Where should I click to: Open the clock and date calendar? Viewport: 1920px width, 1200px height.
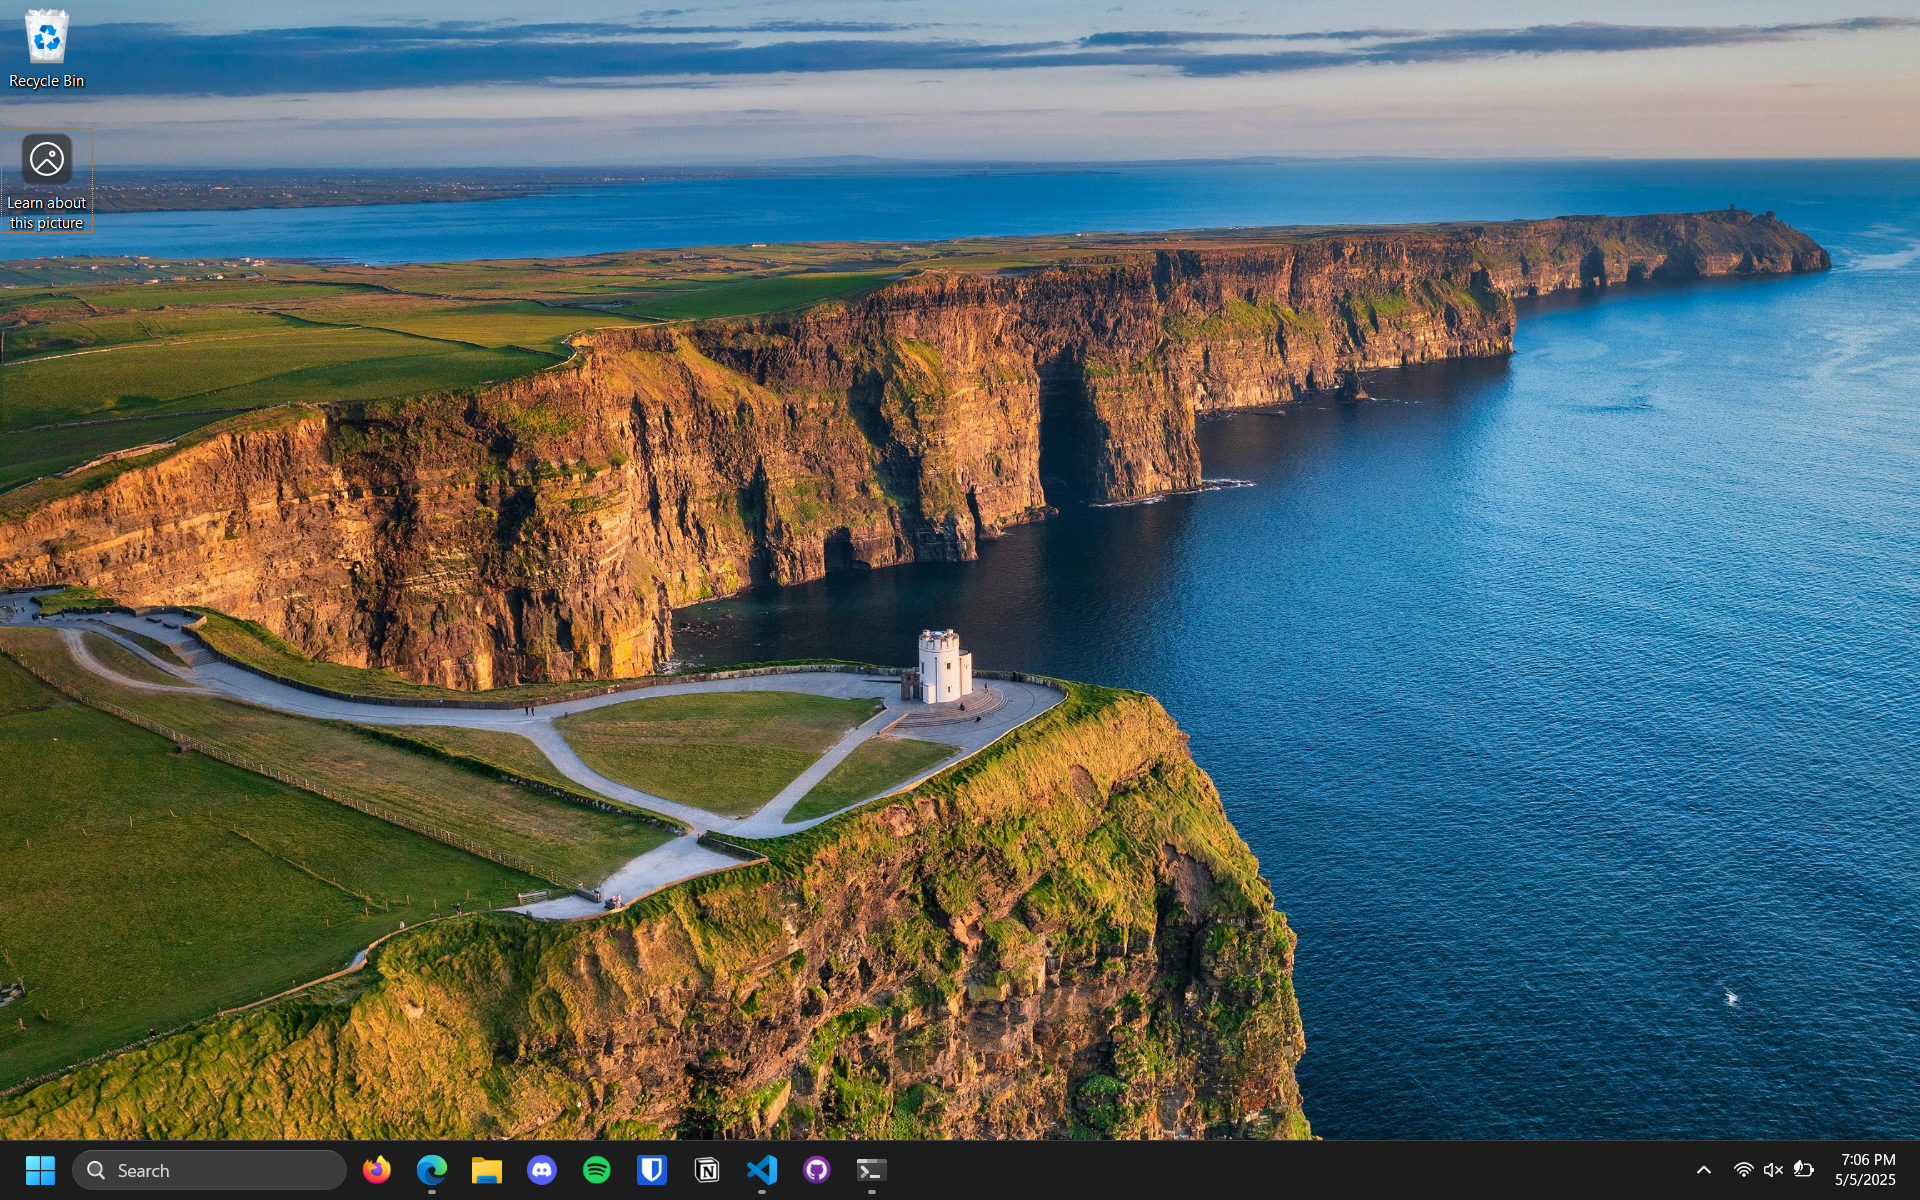coord(1866,1169)
